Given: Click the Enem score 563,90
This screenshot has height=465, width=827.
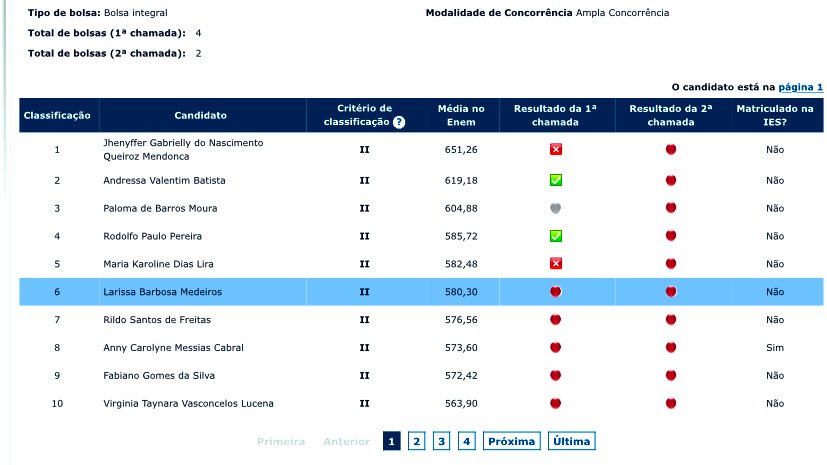Looking at the screenshot, I should coord(461,404).
